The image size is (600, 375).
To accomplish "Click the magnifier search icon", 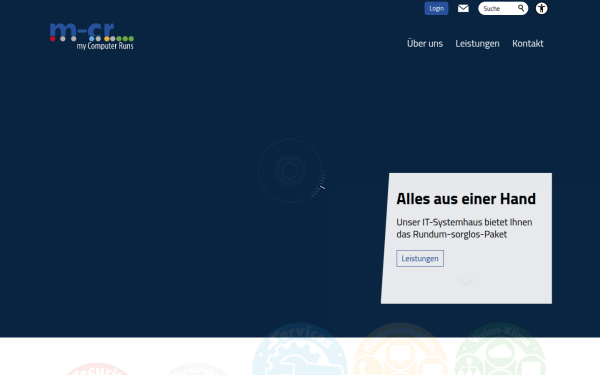I will (x=521, y=8).
